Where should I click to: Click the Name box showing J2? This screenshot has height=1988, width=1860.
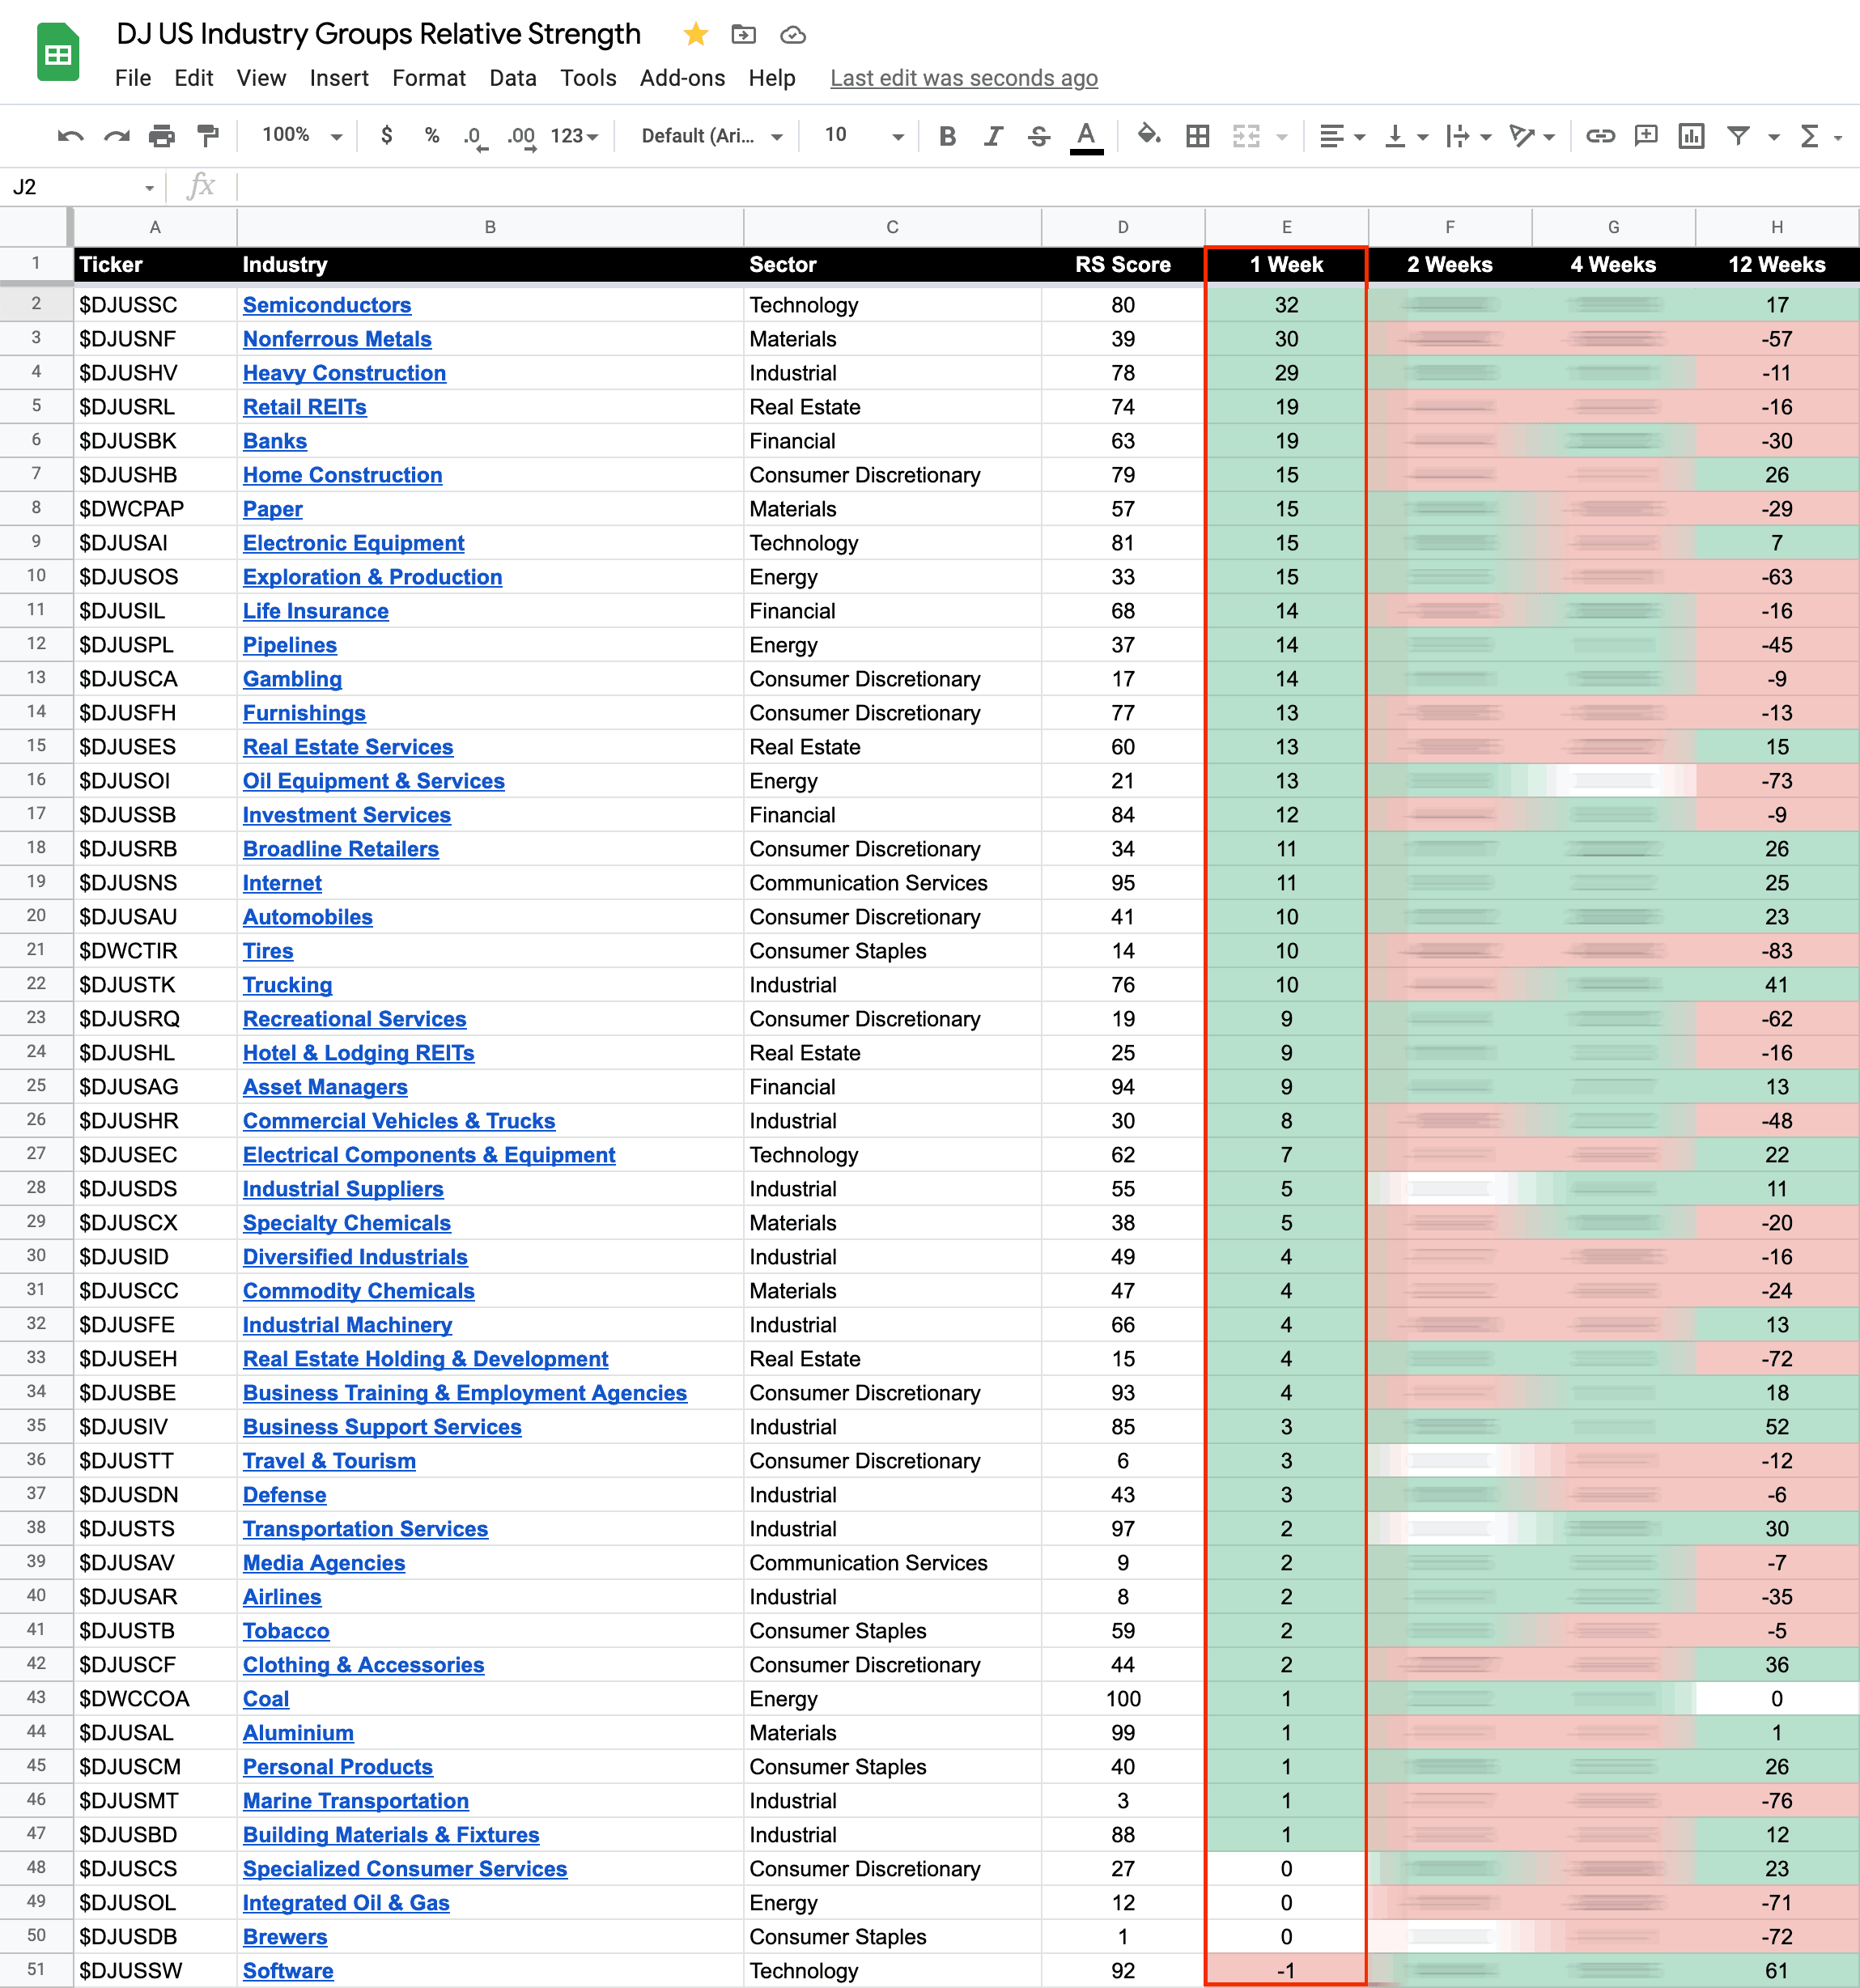click(x=83, y=187)
